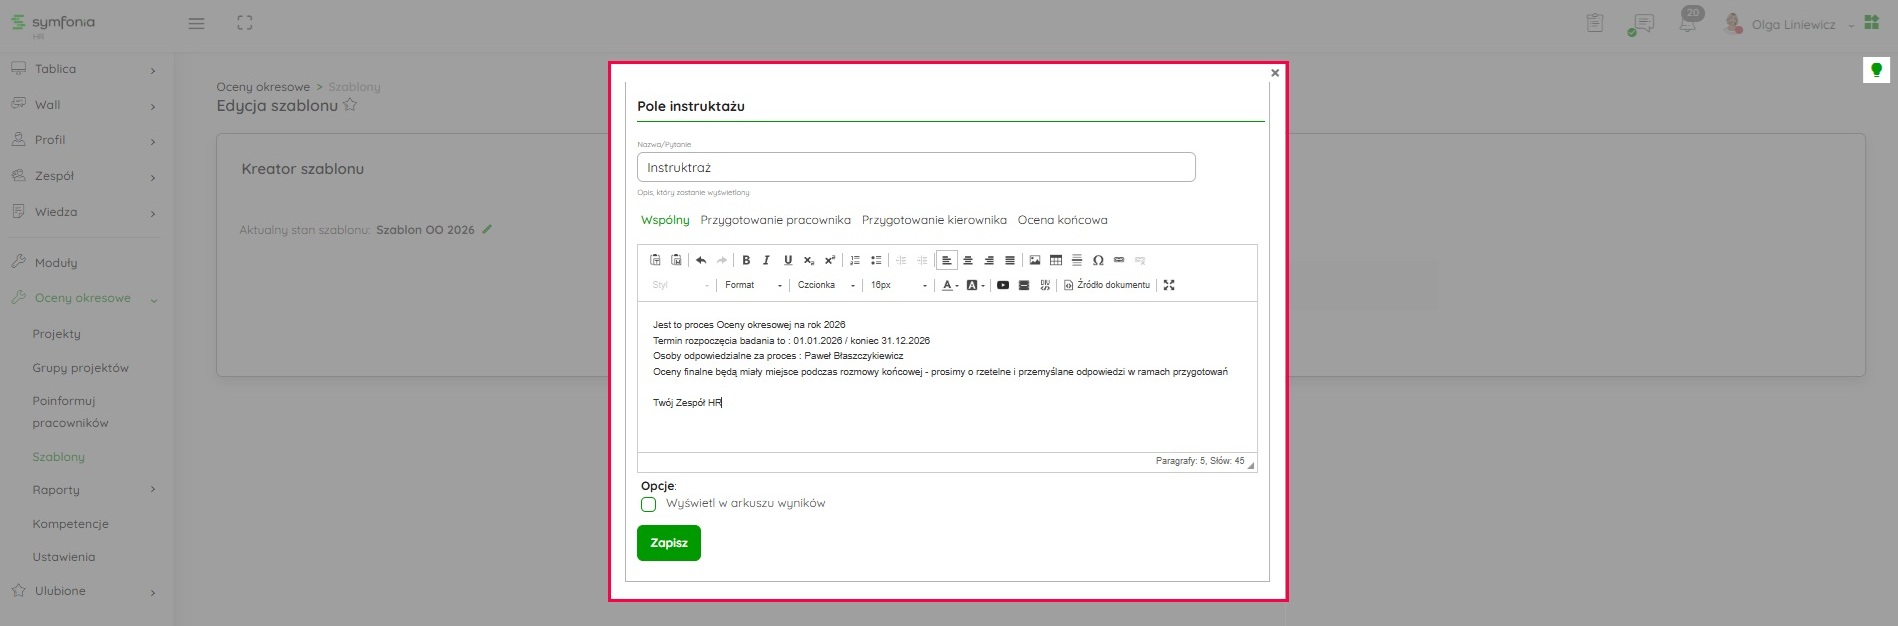Viewport: 1898px width, 626px height.
Task: Switch to the 'Ocena końcowa' tab
Action: click(x=1062, y=220)
